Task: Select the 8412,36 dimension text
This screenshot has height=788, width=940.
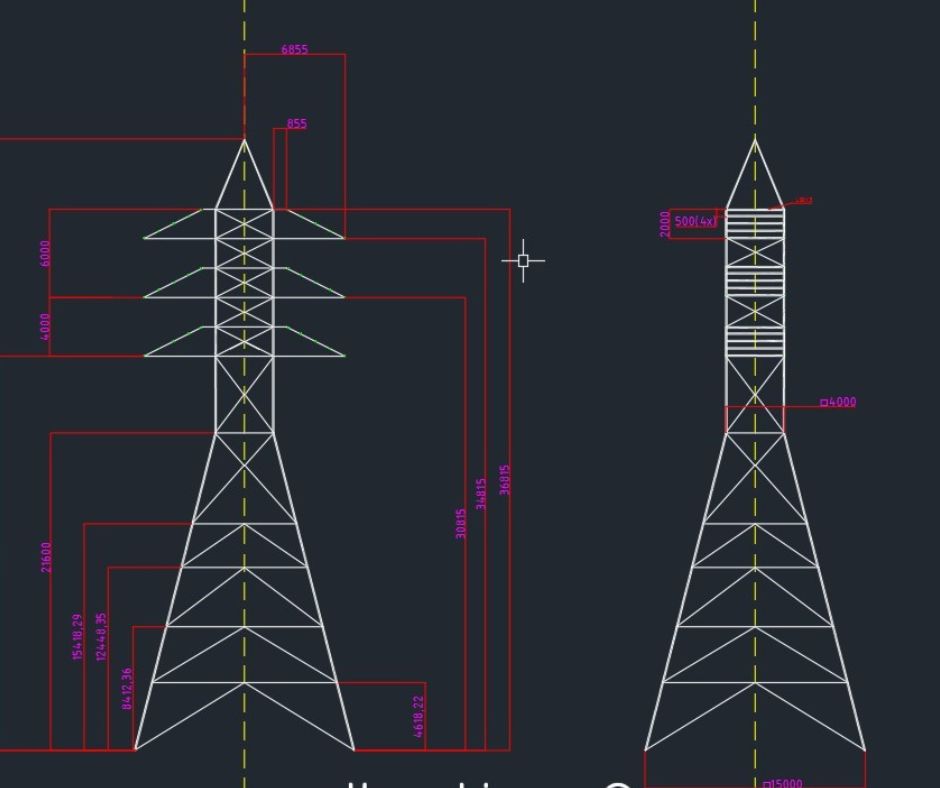Action: [127, 689]
